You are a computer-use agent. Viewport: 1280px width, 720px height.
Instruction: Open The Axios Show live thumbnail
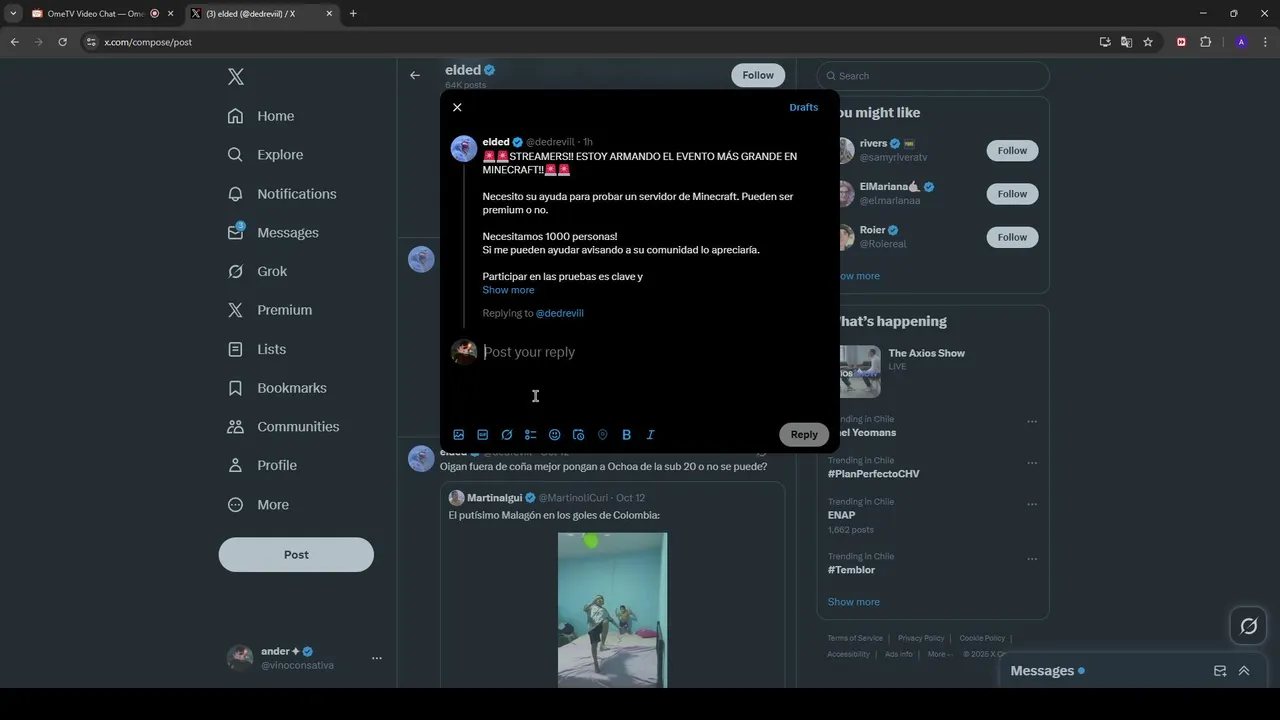coord(859,372)
